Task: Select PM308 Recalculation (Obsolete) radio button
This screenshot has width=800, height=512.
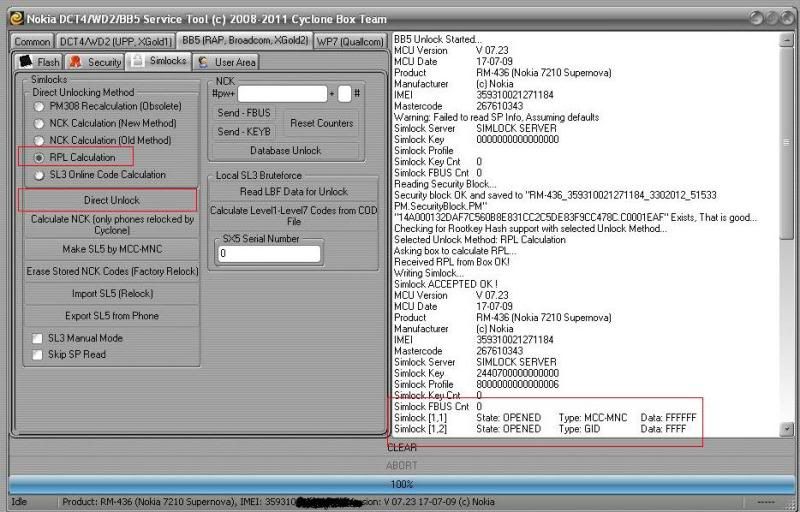Action: [40, 106]
